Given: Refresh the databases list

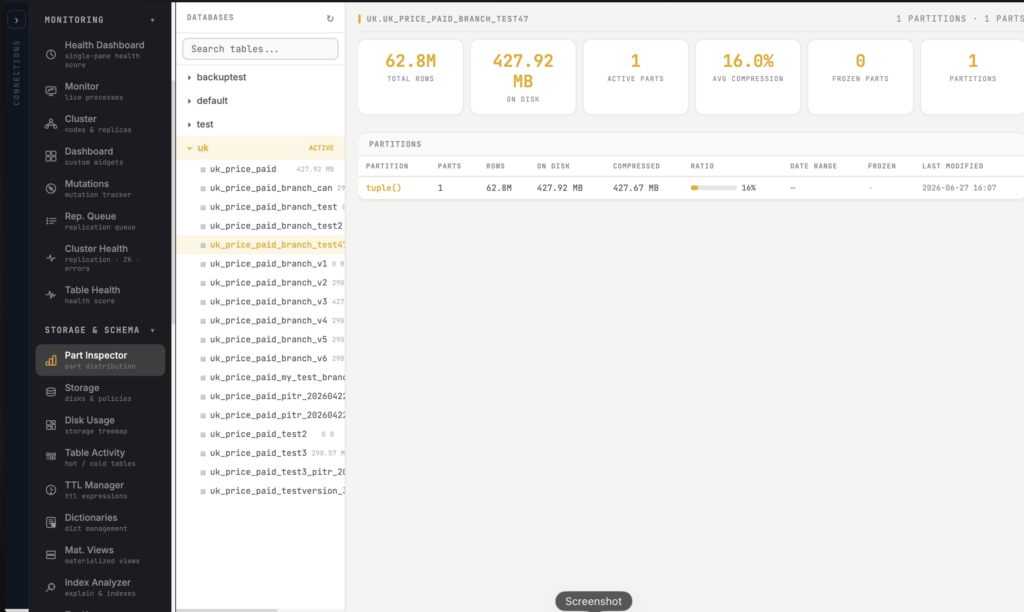Looking at the screenshot, I should (x=330, y=18).
